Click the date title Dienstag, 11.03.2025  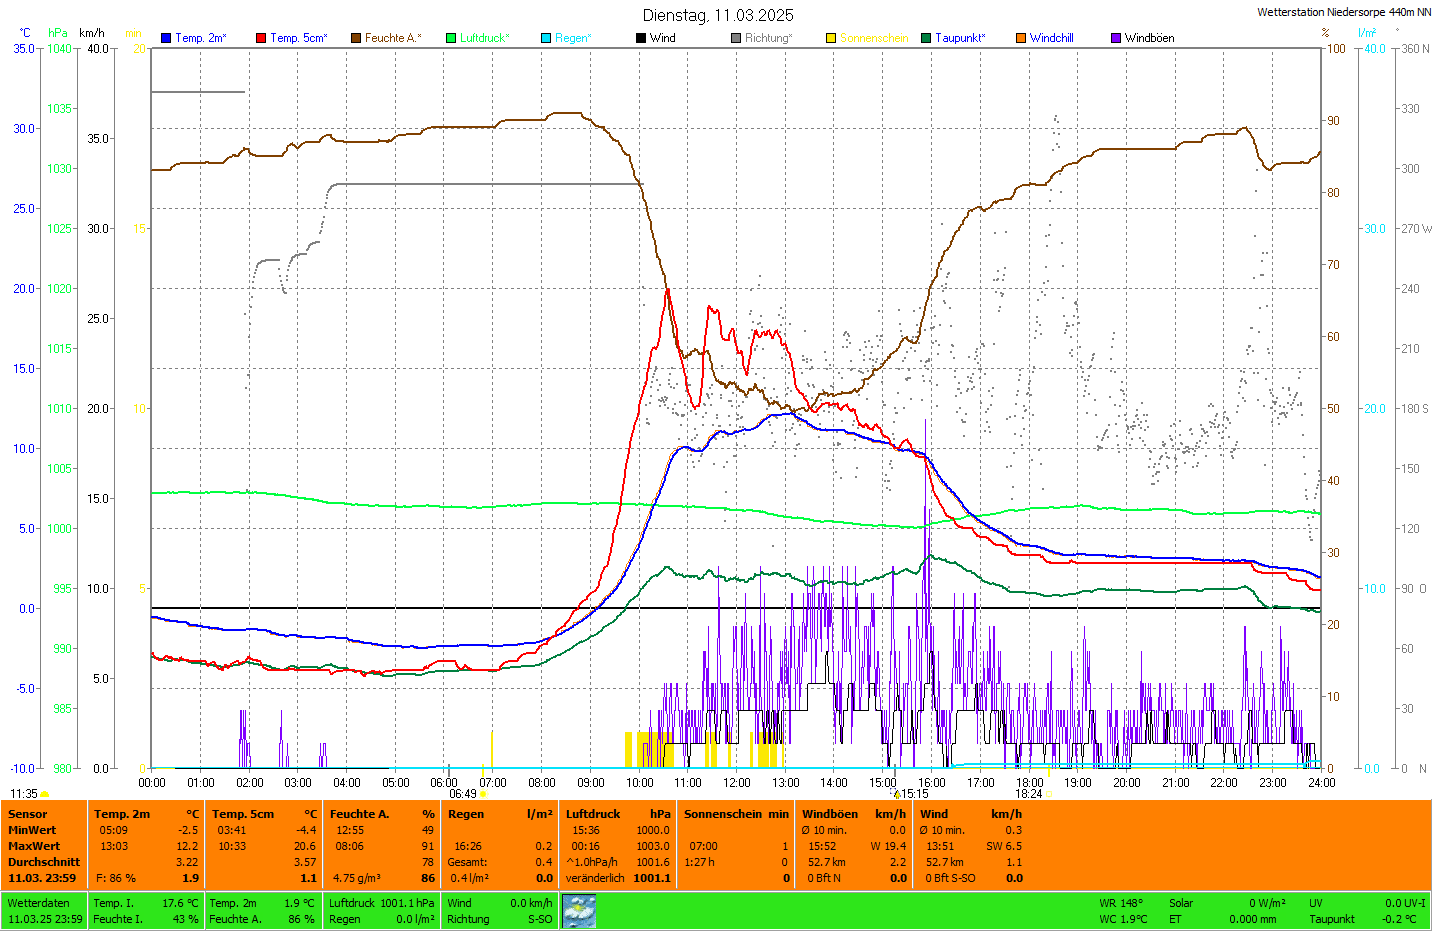[718, 15]
